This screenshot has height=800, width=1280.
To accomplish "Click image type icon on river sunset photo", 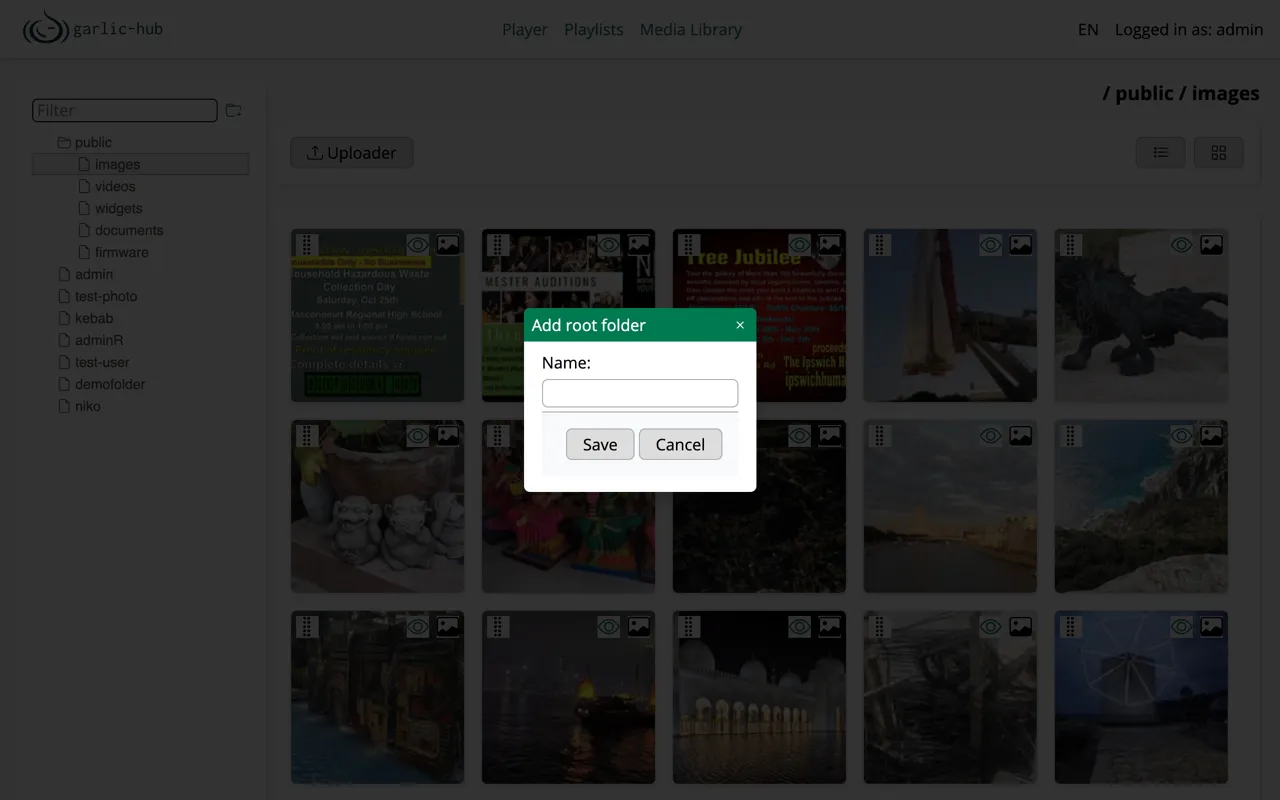I will pyautogui.click(x=1020, y=435).
